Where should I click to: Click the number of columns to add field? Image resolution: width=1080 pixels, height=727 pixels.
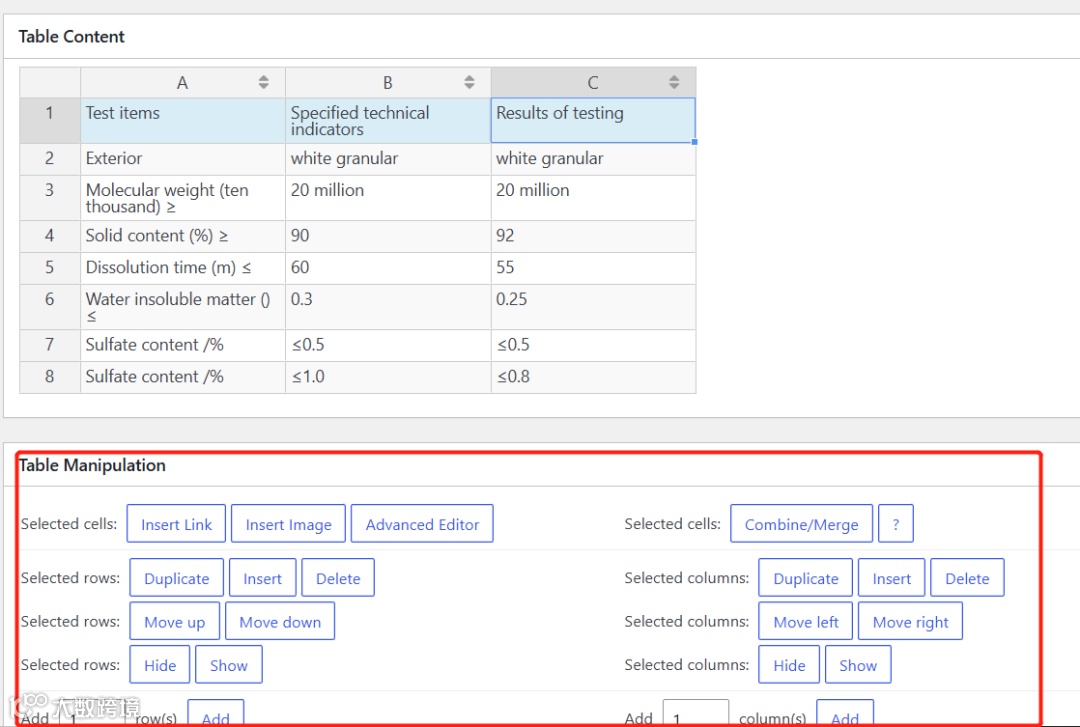pyautogui.click(x=696, y=714)
